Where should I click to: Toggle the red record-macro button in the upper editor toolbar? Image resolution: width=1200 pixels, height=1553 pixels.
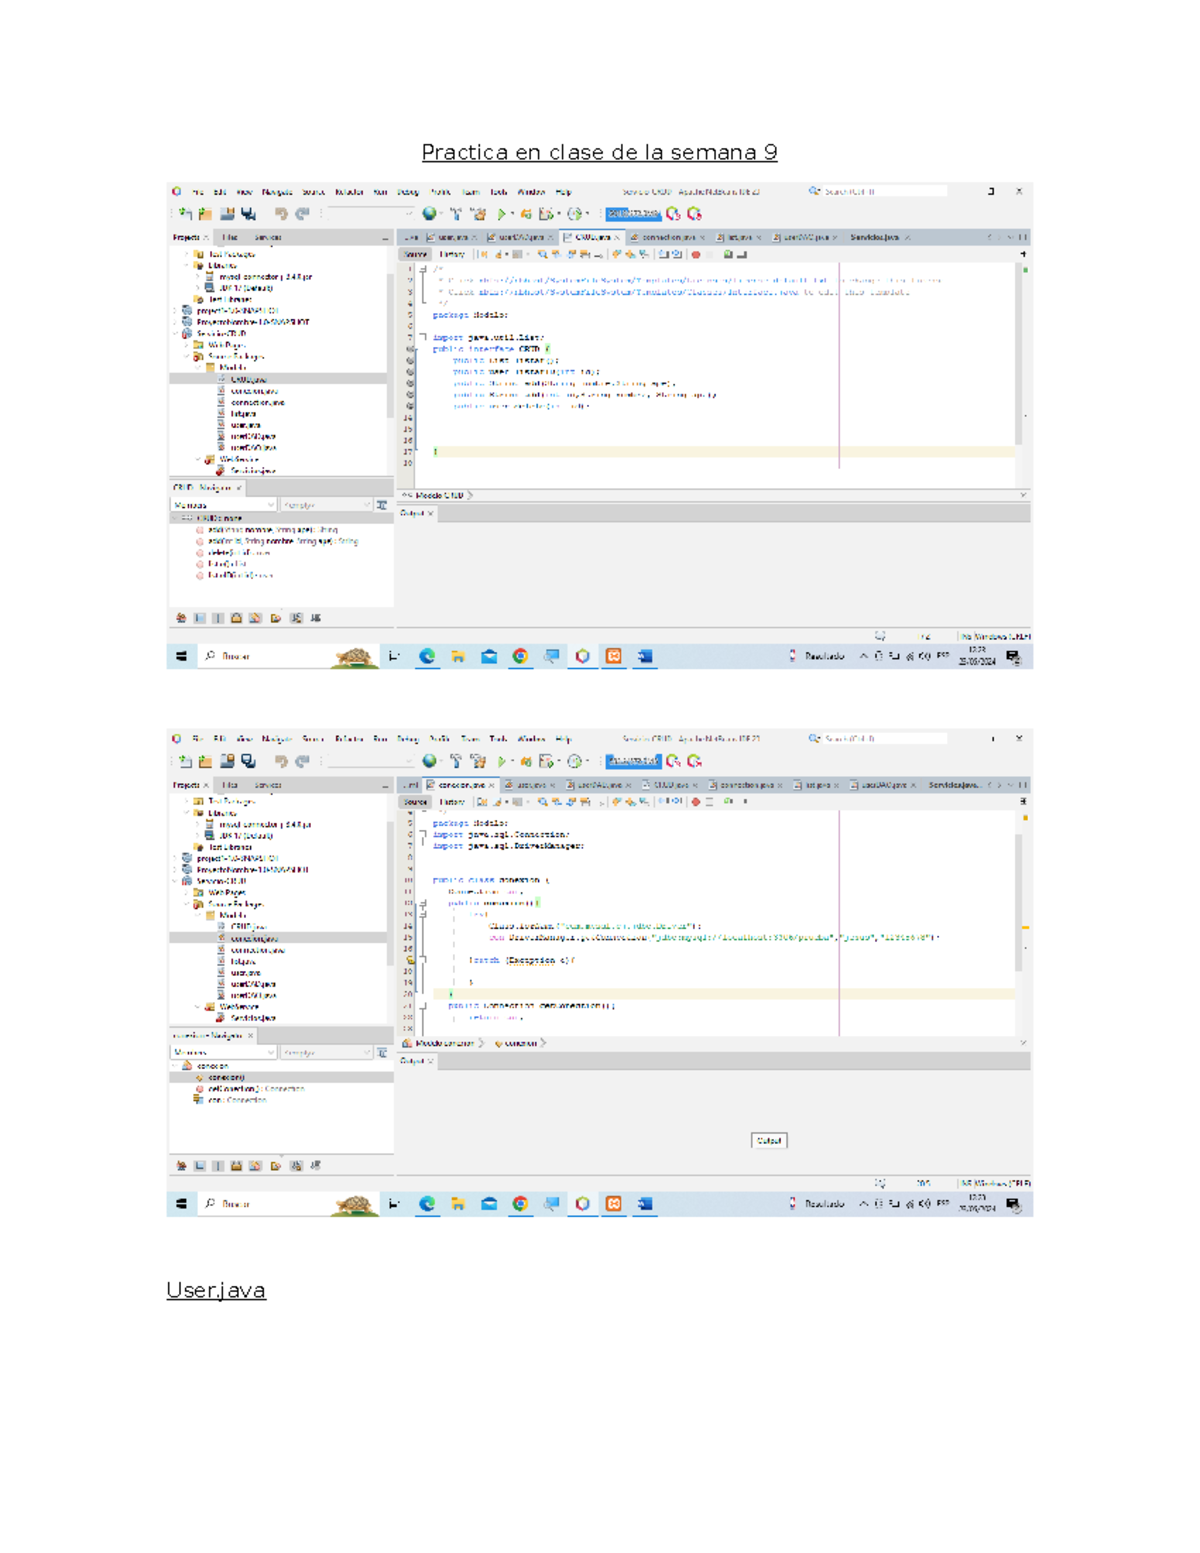(696, 255)
